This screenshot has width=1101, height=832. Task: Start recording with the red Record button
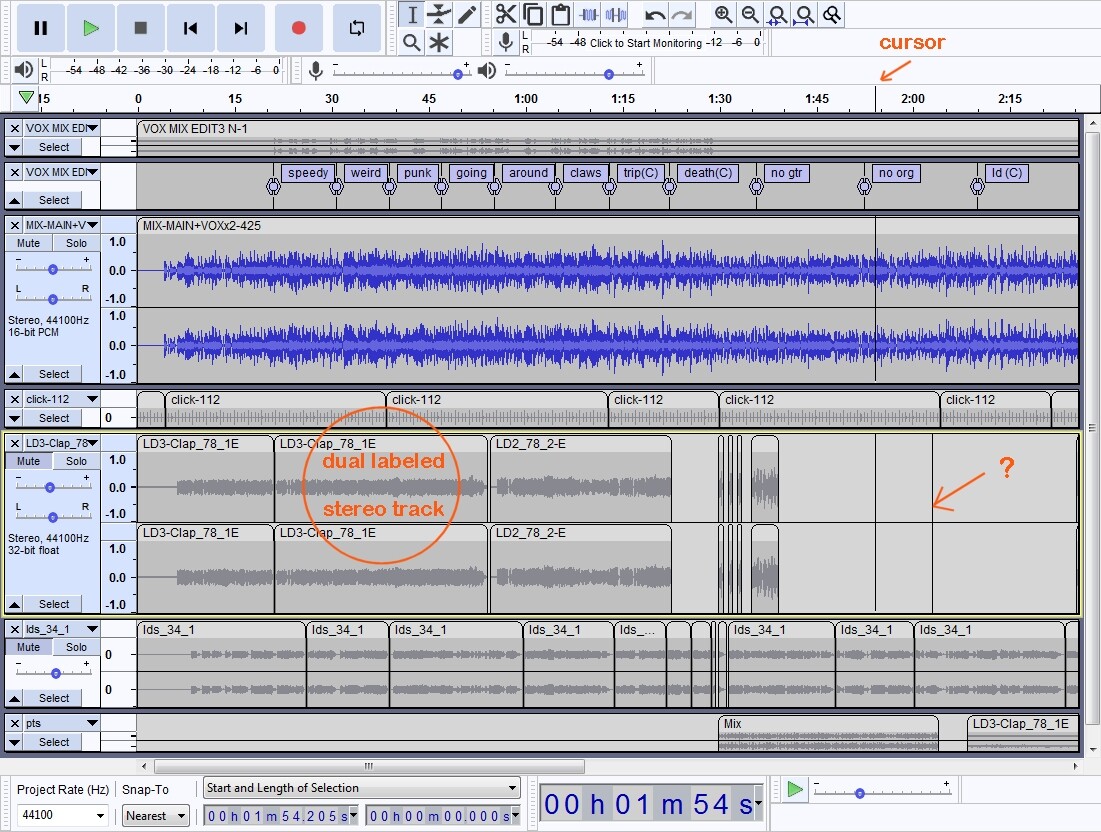click(298, 28)
